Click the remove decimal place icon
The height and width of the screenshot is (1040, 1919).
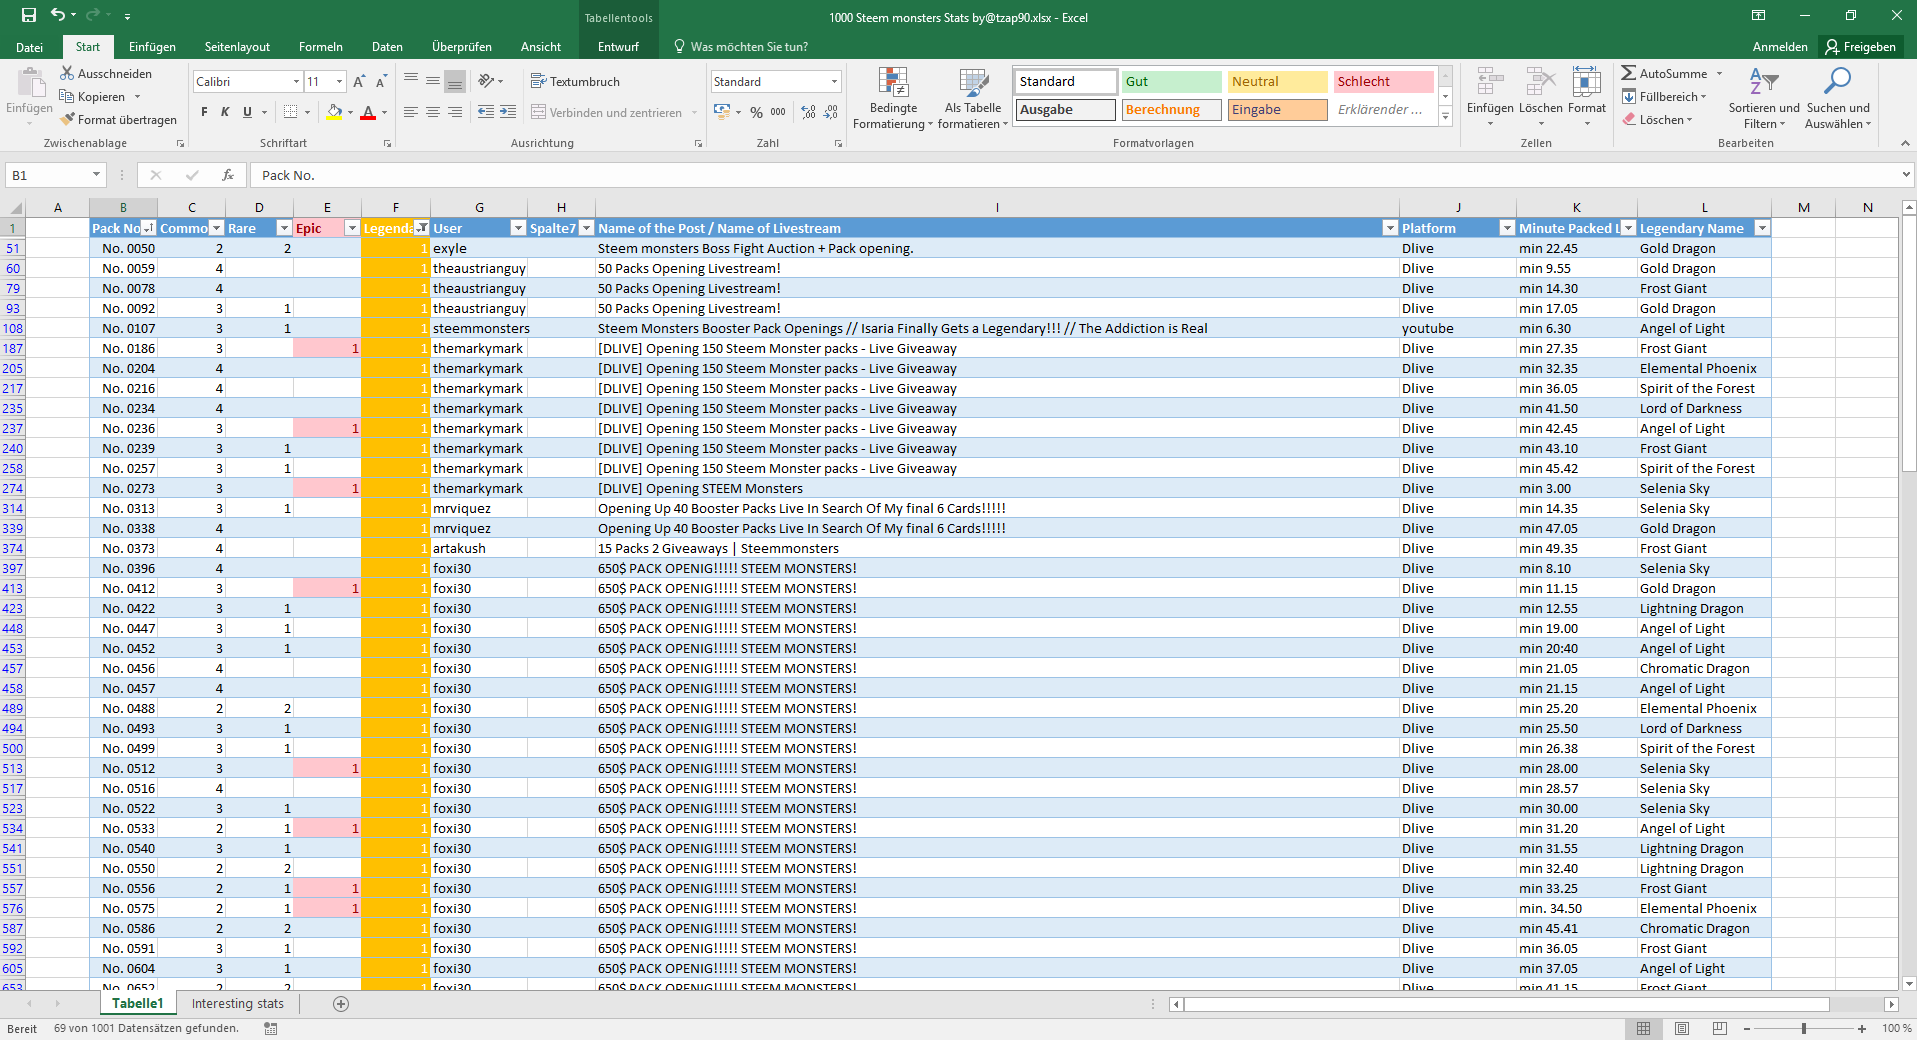pos(830,112)
